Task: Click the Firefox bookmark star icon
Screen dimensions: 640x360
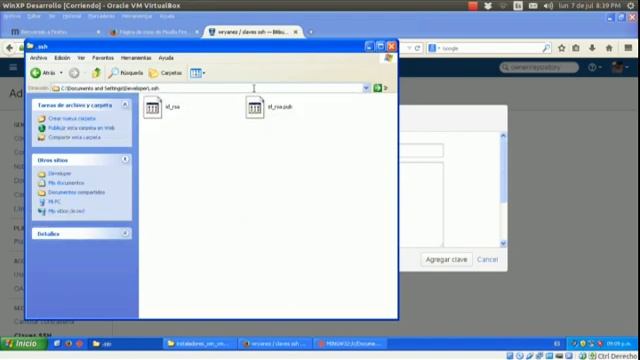Action: [562, 48]
